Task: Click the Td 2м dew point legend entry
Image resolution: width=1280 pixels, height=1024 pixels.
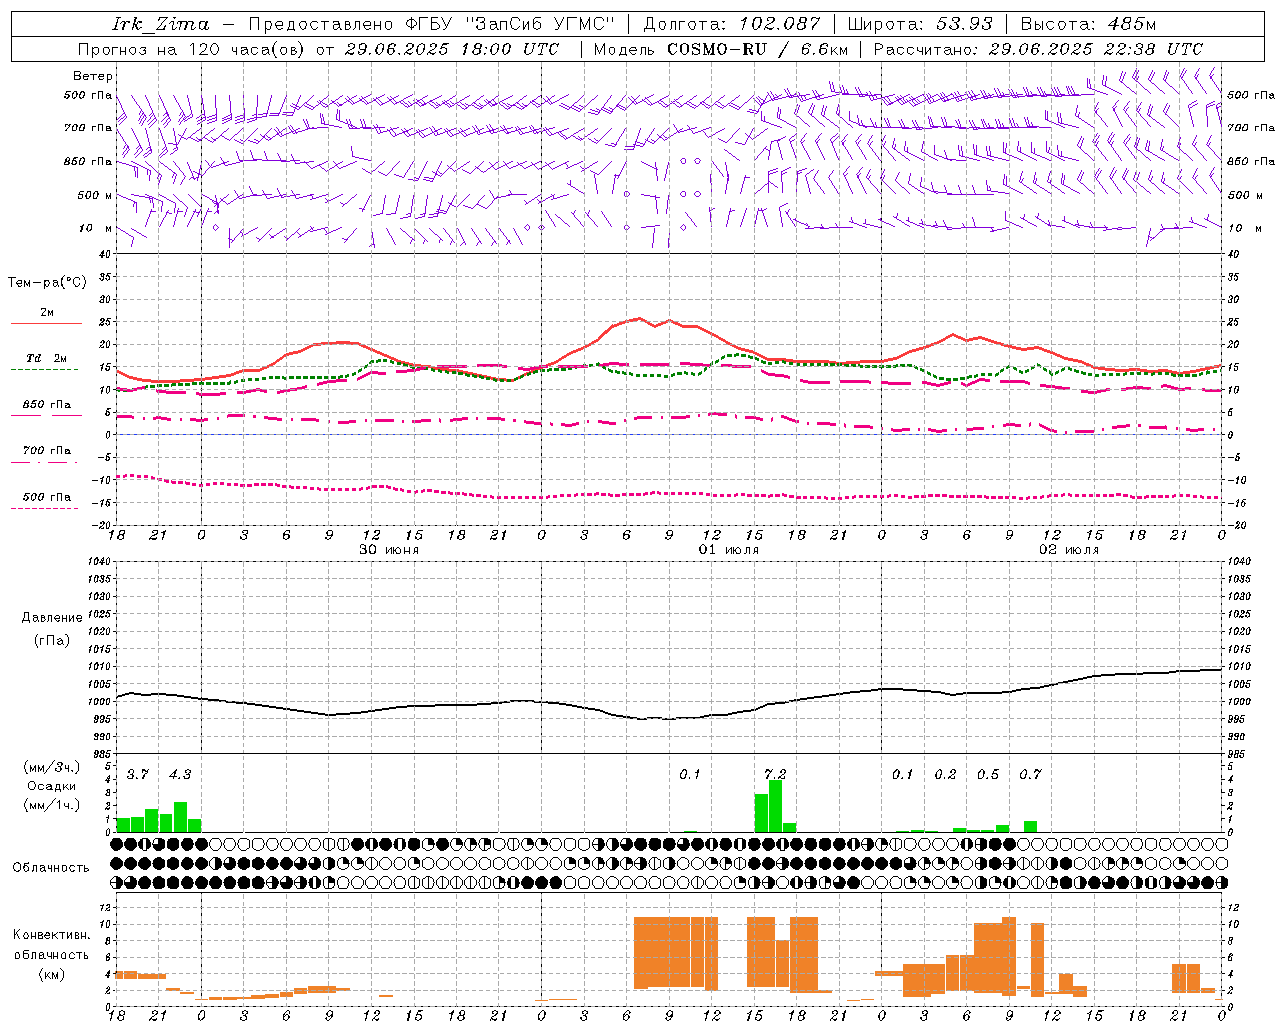Action: click(46, 358)
